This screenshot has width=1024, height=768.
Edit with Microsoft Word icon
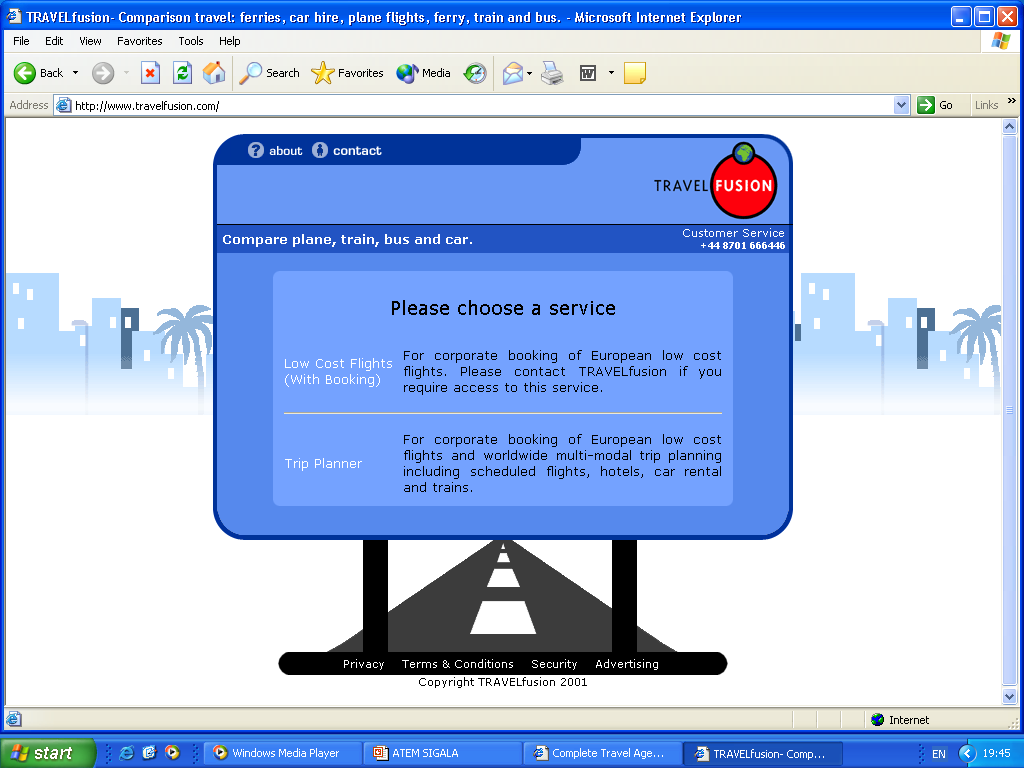pos(588,73)
